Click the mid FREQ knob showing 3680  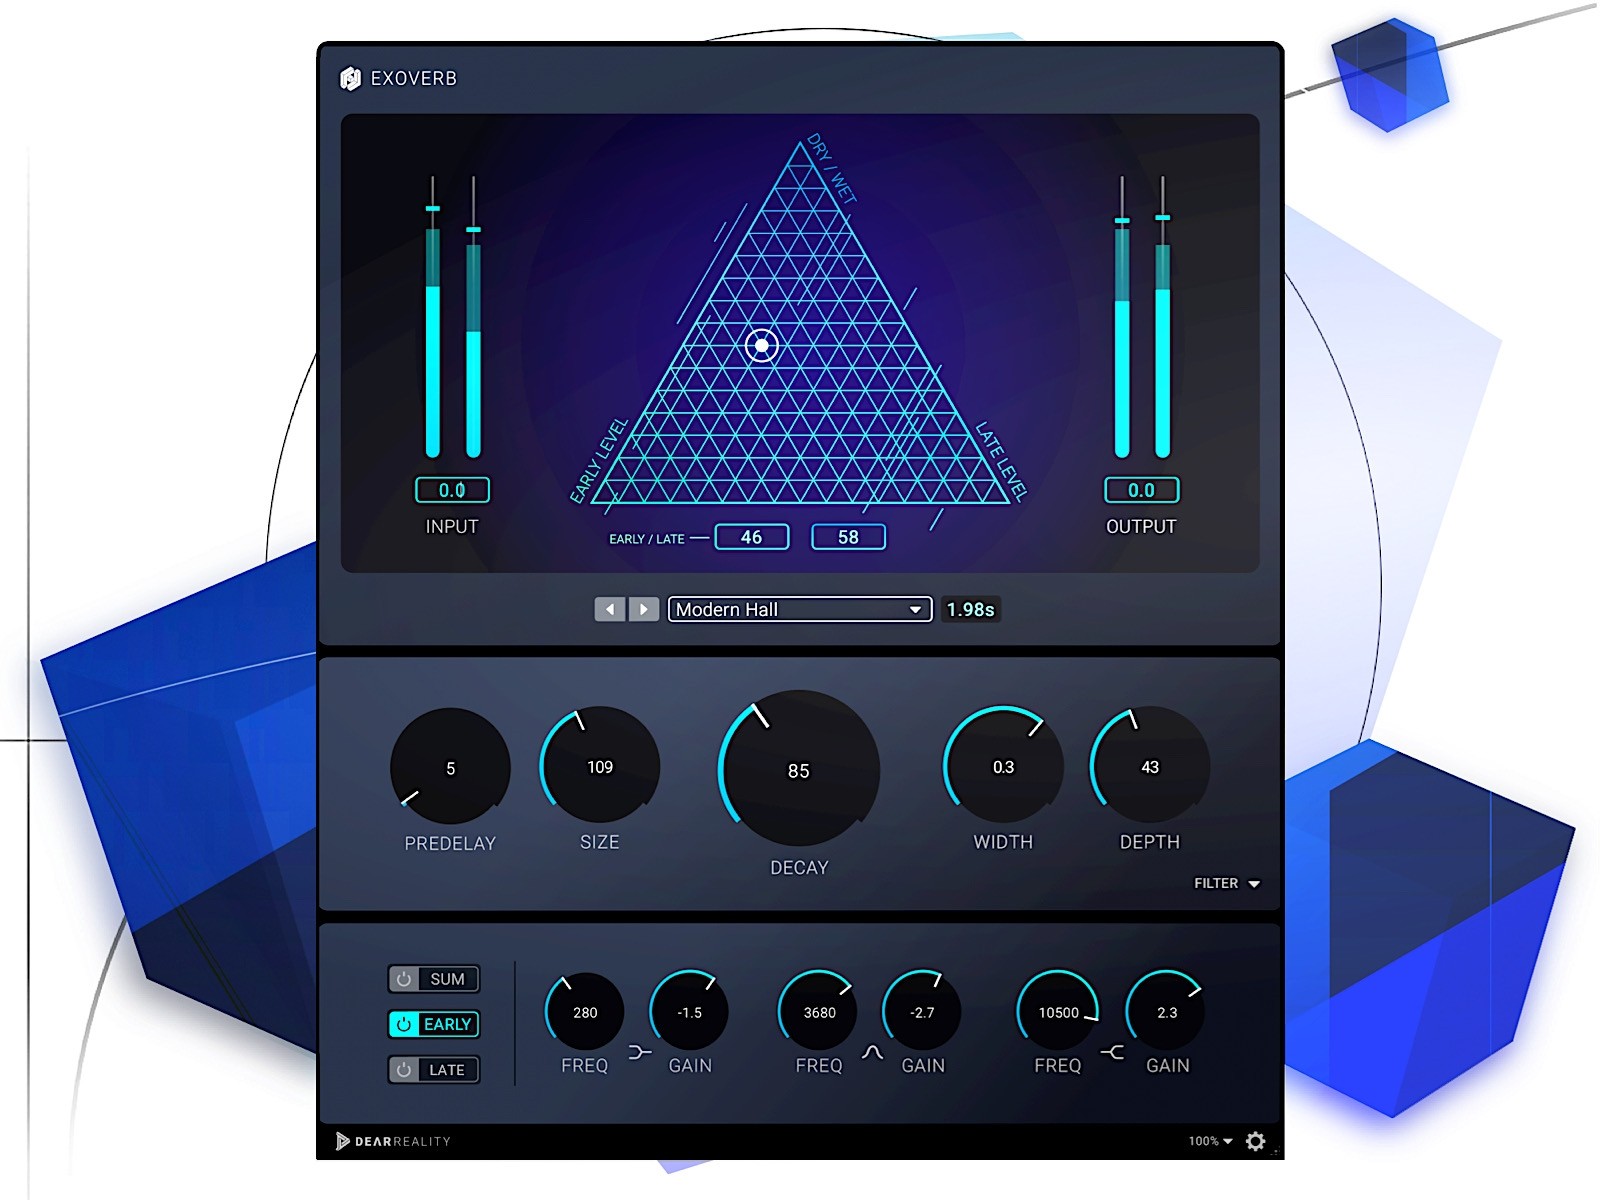tap(819, 1012)
